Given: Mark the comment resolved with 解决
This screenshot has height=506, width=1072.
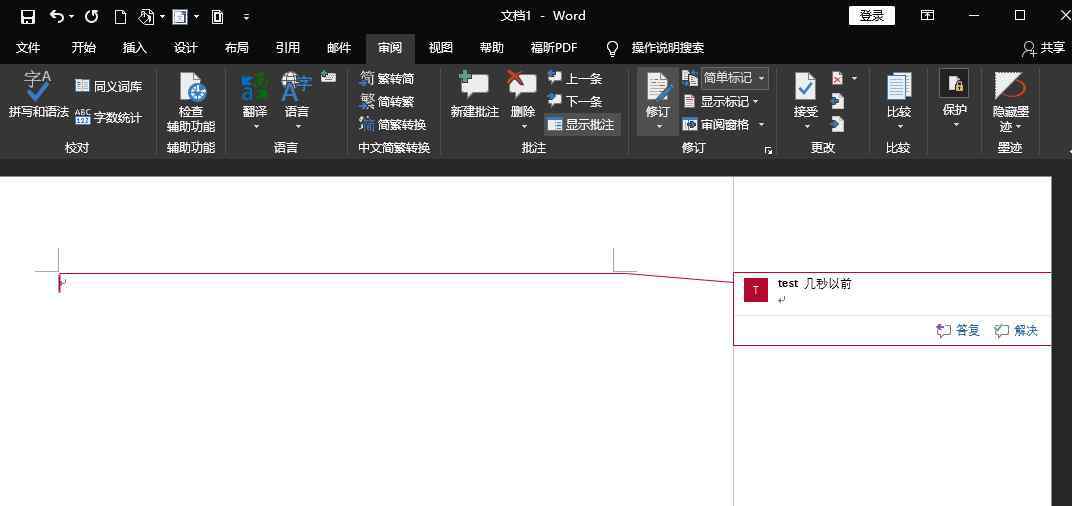Looking at the screenshot, I should tap(1017, 331).
